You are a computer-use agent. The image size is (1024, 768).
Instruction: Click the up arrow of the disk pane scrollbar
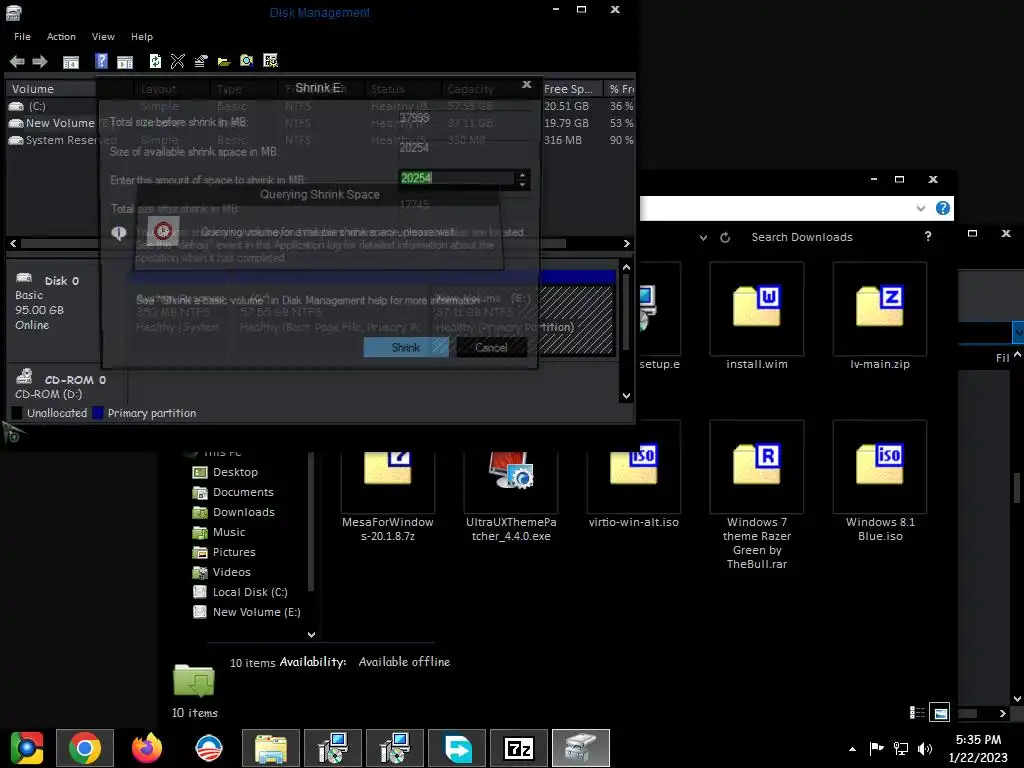tap(626, 267)
